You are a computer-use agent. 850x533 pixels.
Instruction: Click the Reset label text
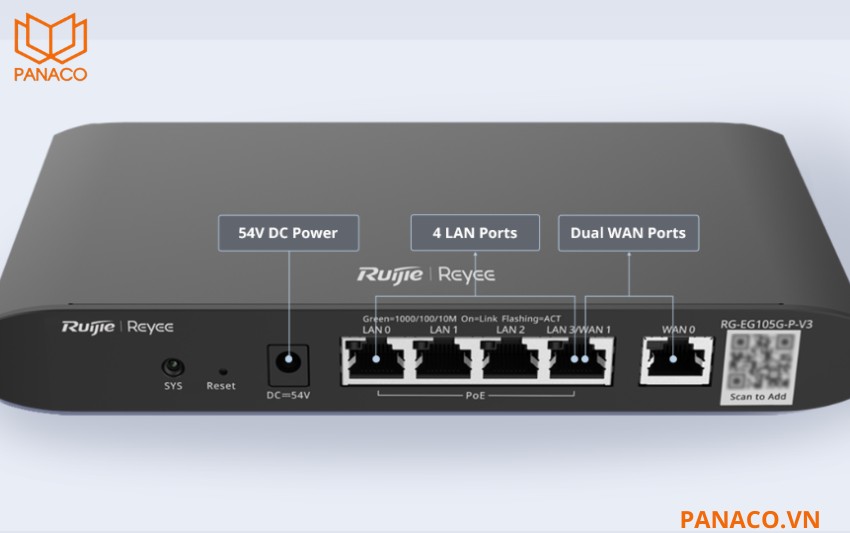point(221,386)
